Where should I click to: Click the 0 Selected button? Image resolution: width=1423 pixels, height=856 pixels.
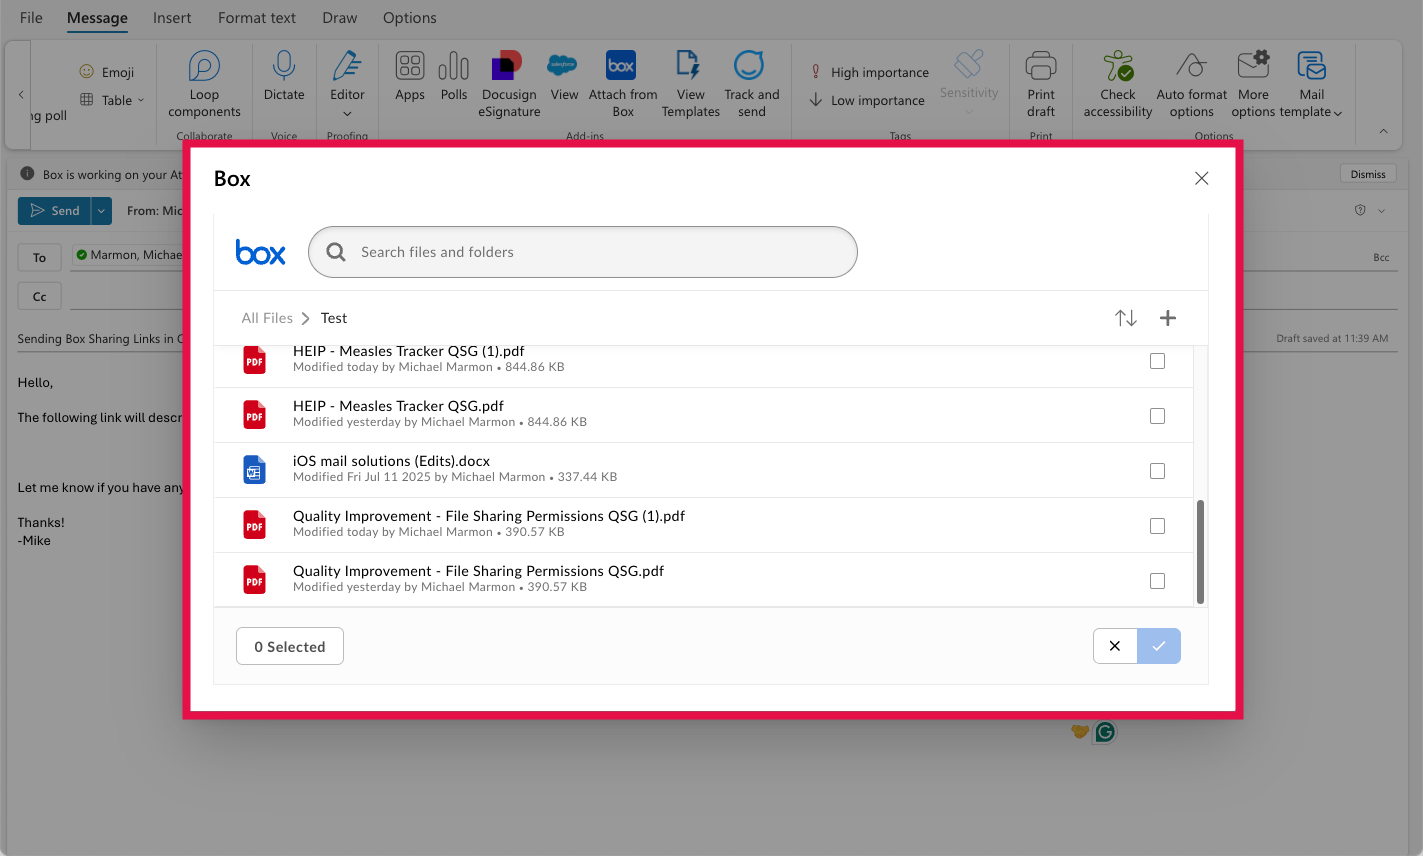tap(290, 646)
